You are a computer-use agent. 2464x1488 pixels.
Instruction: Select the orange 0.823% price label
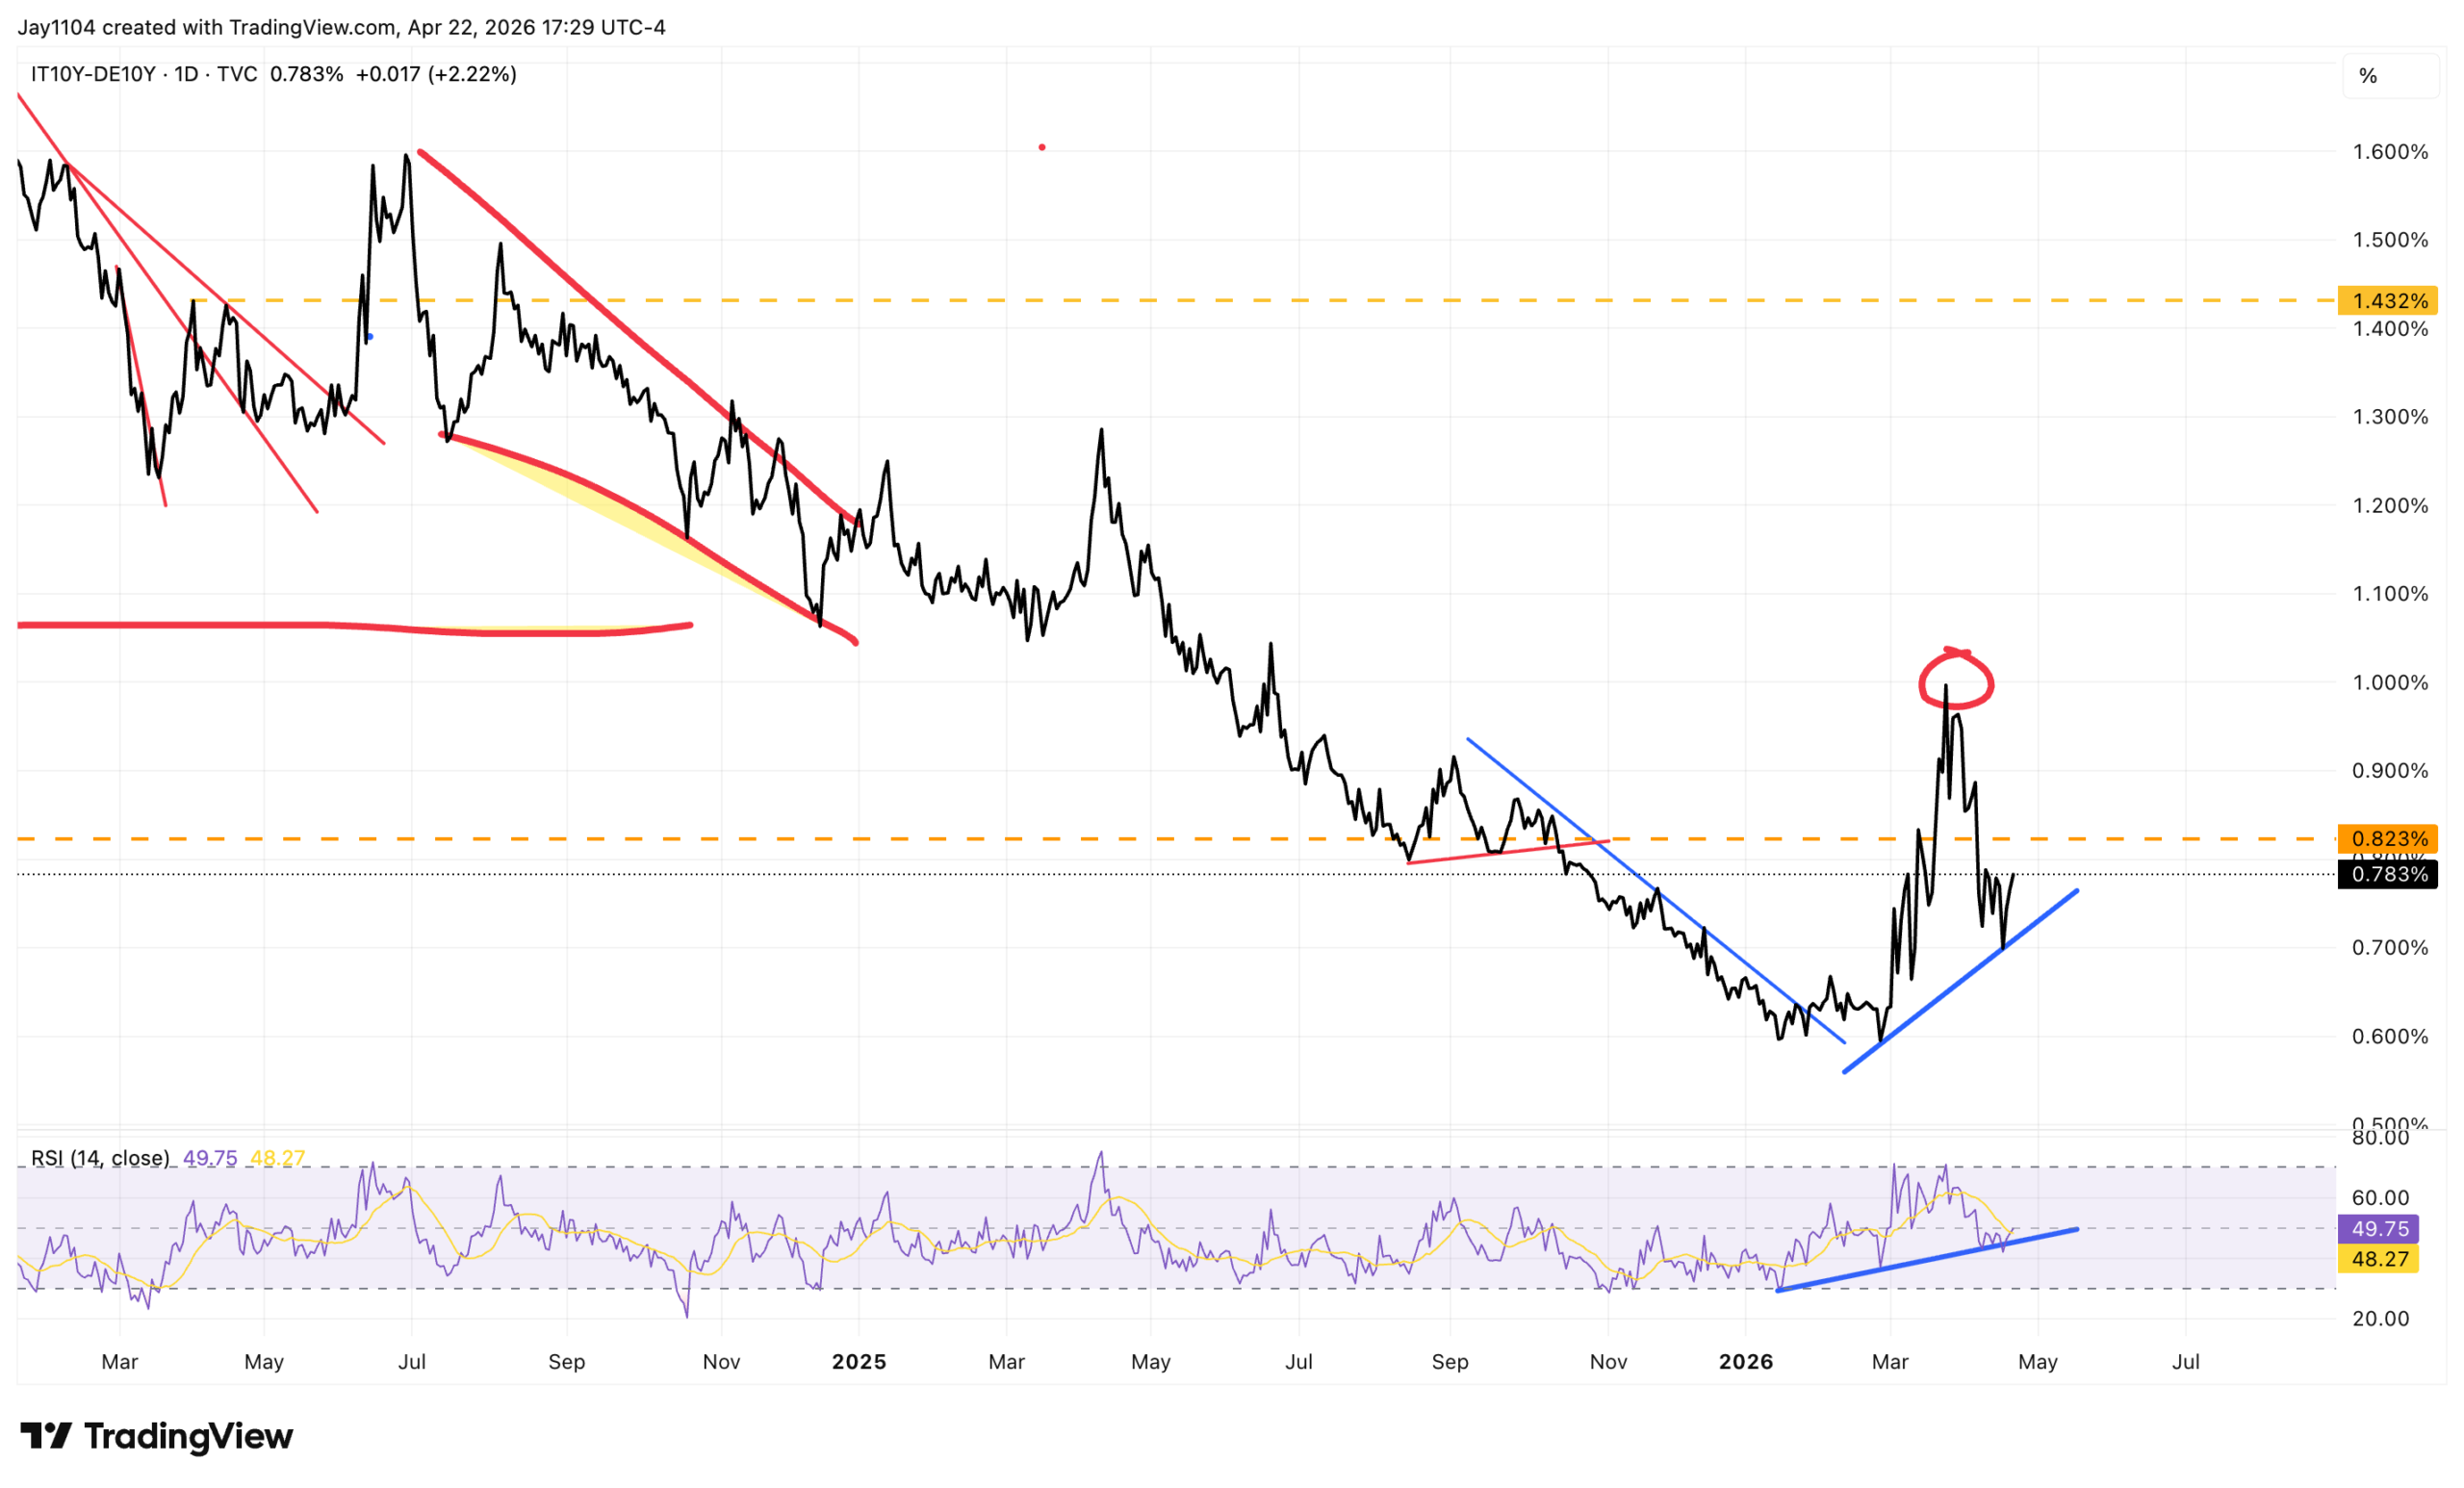tap(2388, 839)
